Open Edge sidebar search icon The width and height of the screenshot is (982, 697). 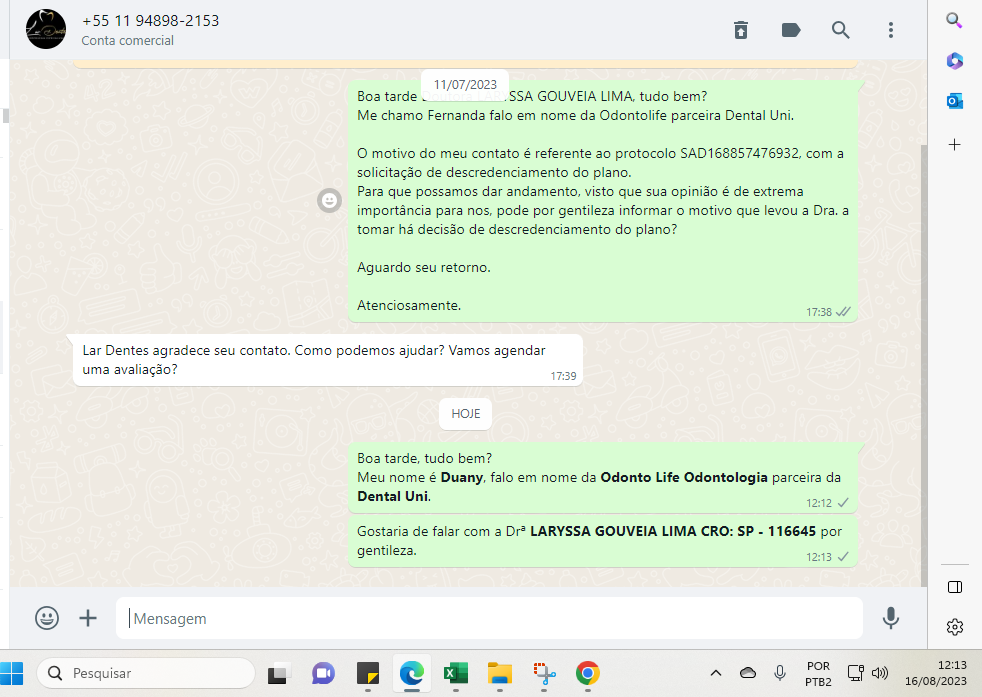tap(954, 20)
